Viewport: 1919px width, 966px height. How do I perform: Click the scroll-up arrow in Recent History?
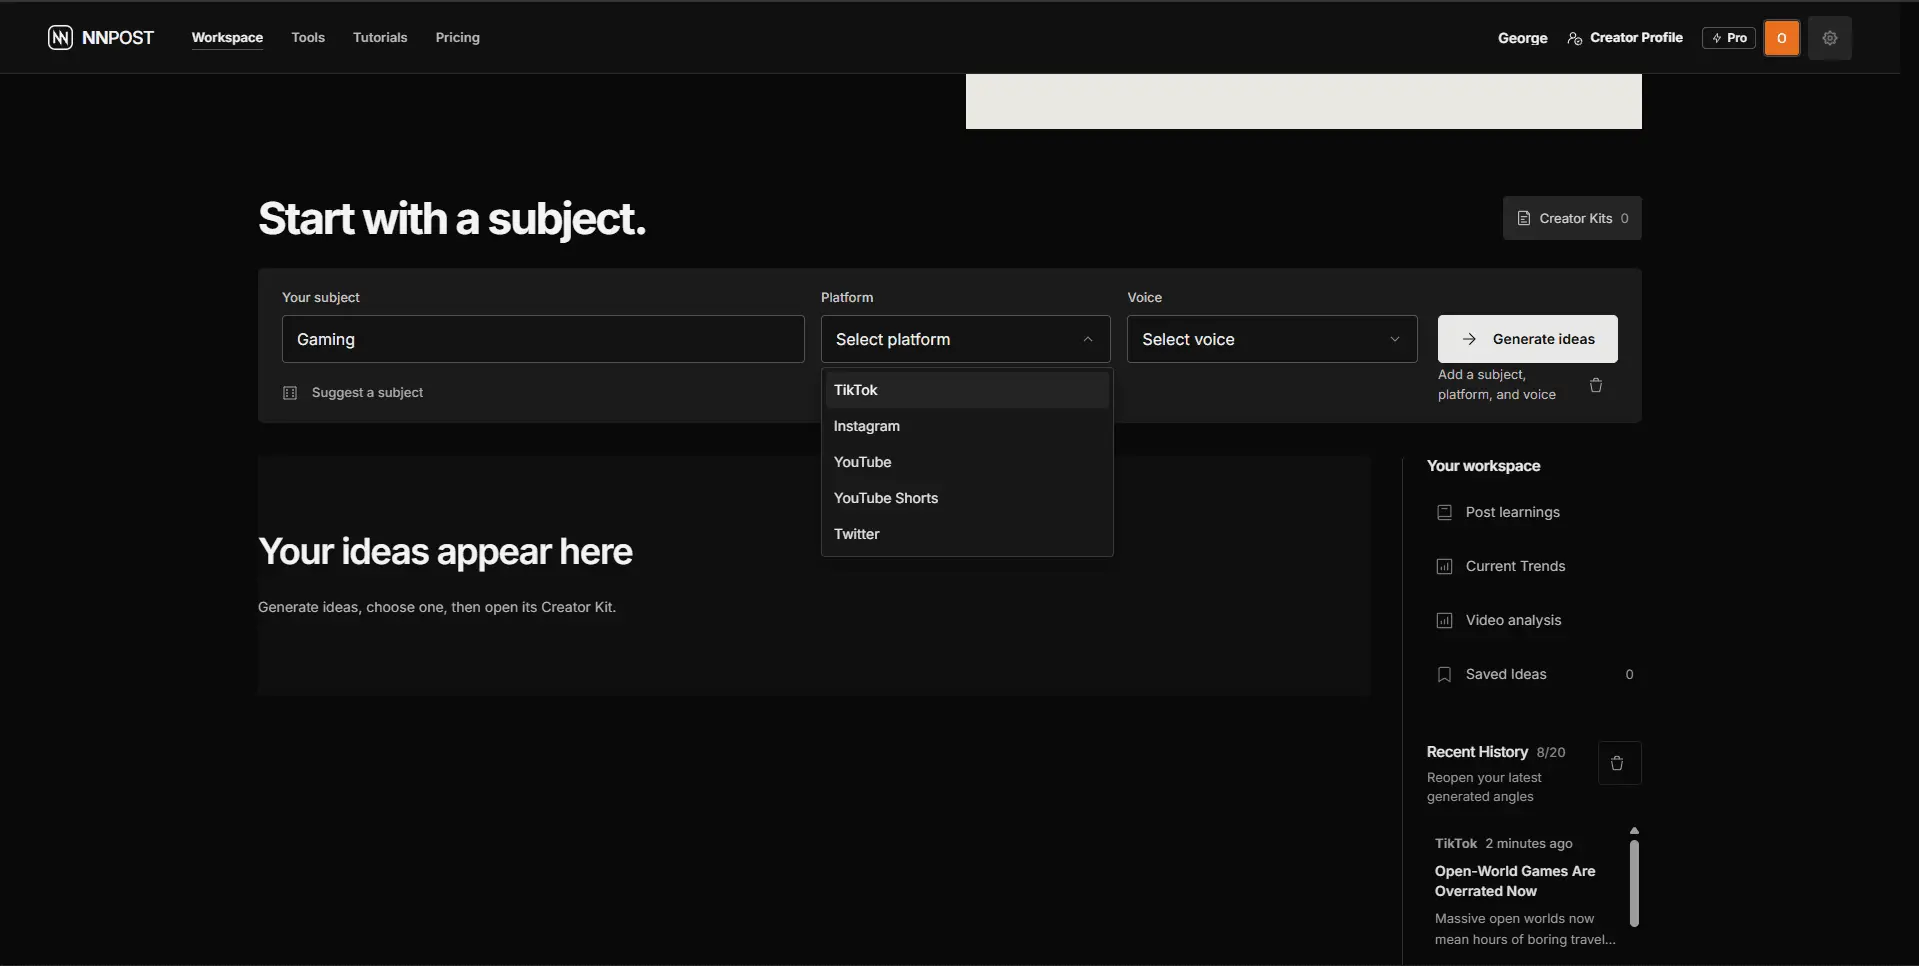[1634, 831]
